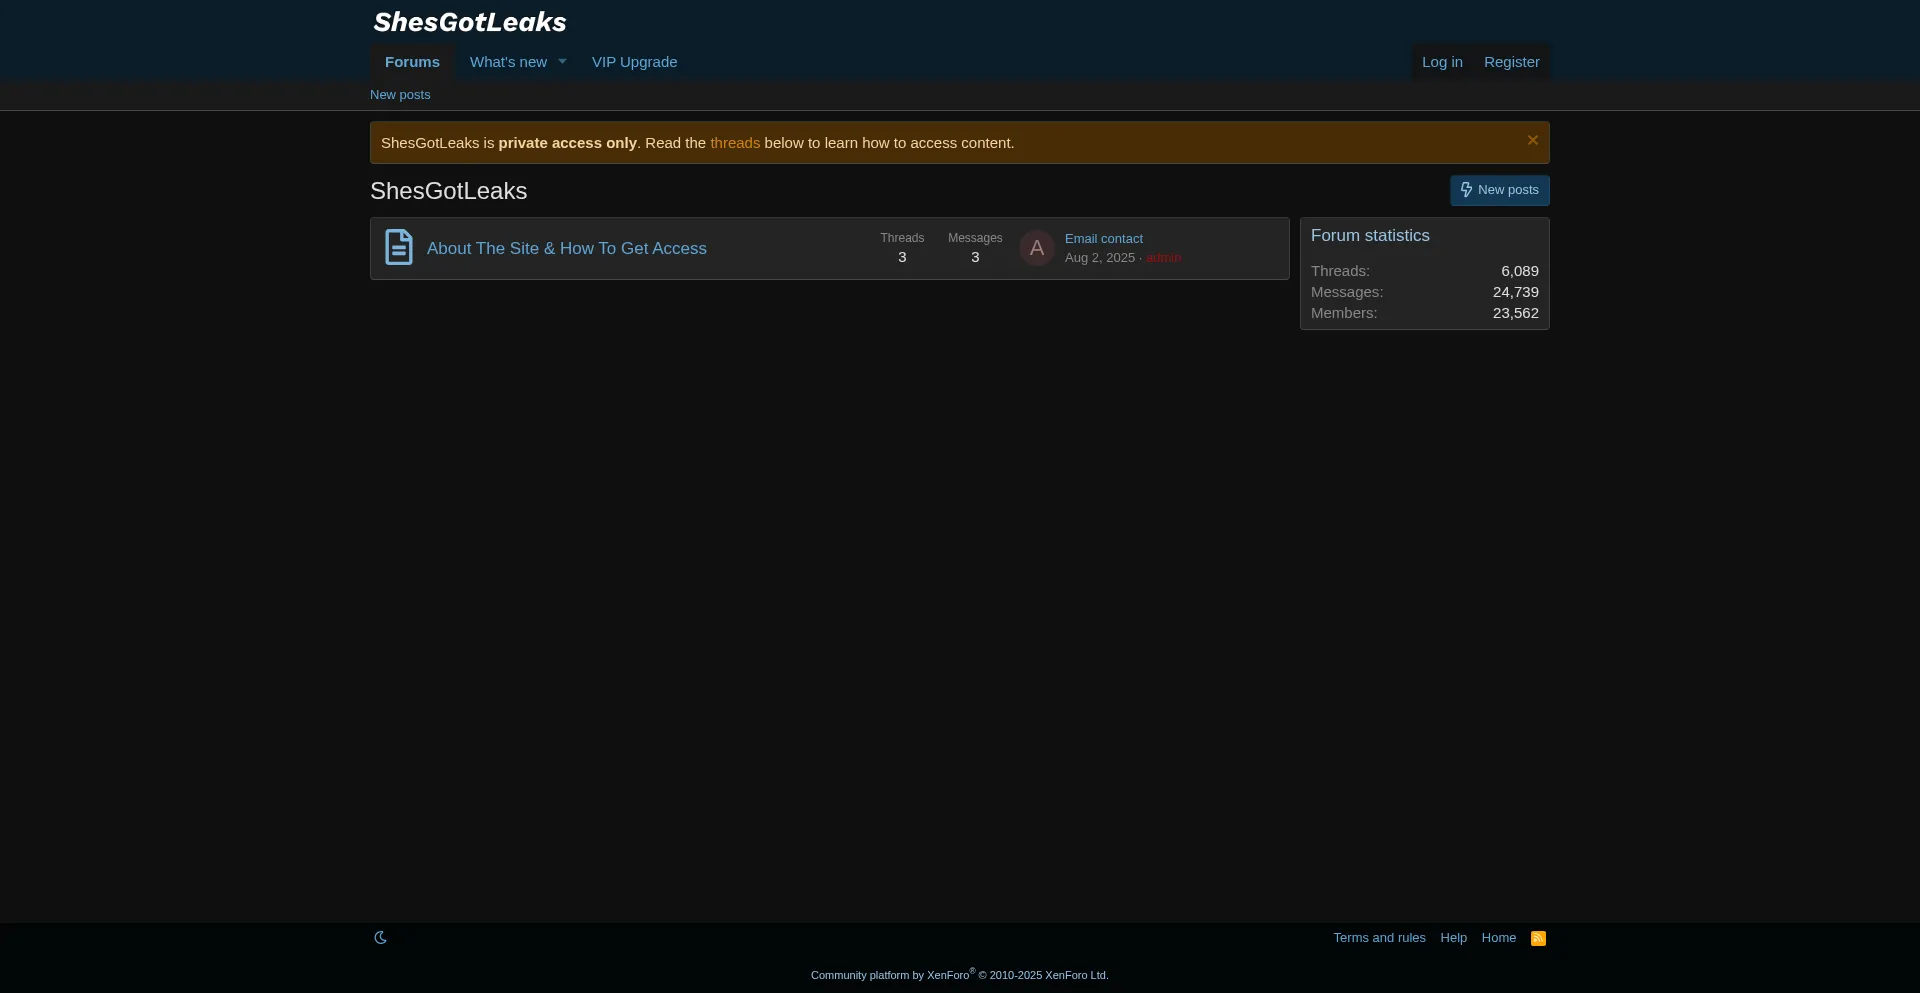Click the Log in link
This screenshot has height=993, width=1920.
point(1442,62)
